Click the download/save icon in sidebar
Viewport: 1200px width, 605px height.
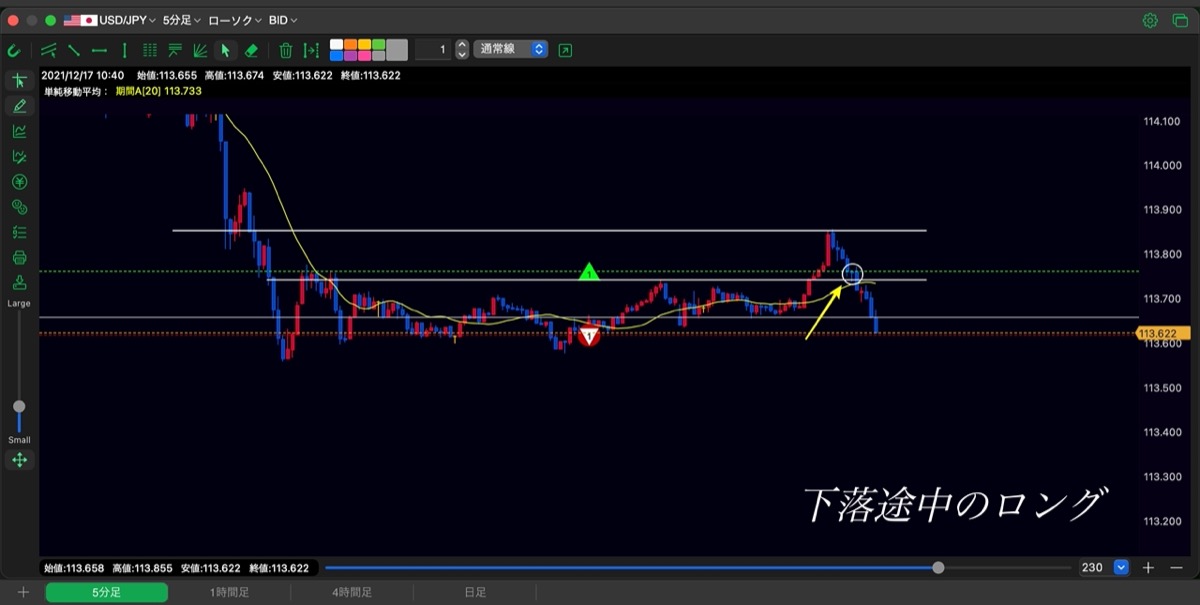pyautogui.click(x=19, y=284)
